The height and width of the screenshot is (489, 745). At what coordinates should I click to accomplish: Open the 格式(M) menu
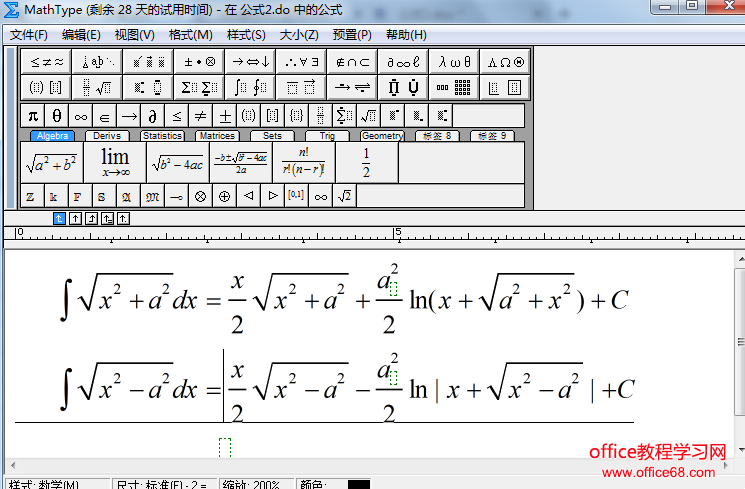click(x=190, y=34)
